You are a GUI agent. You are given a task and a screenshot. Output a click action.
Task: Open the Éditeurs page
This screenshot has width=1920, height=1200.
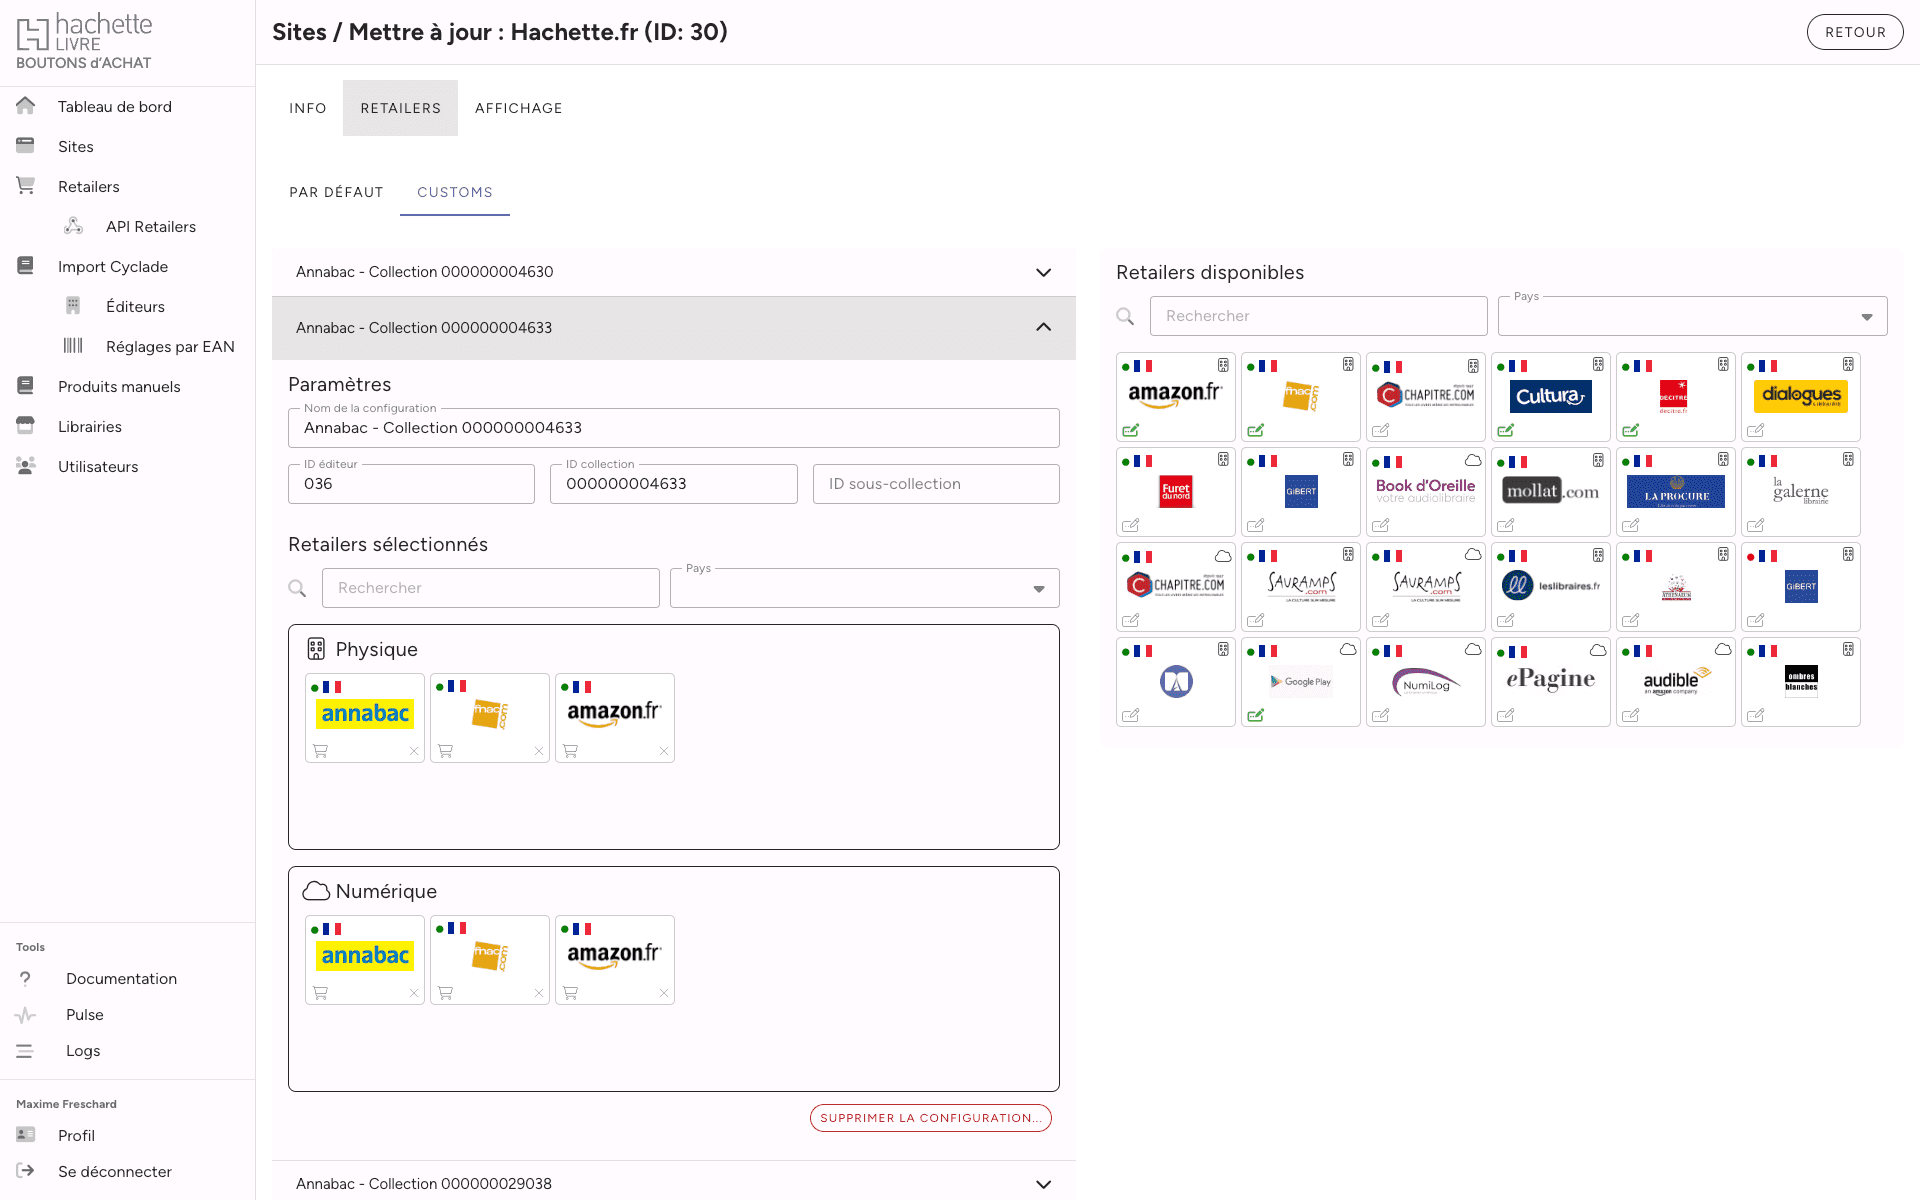pyautogui.click(x=135, y=307)
